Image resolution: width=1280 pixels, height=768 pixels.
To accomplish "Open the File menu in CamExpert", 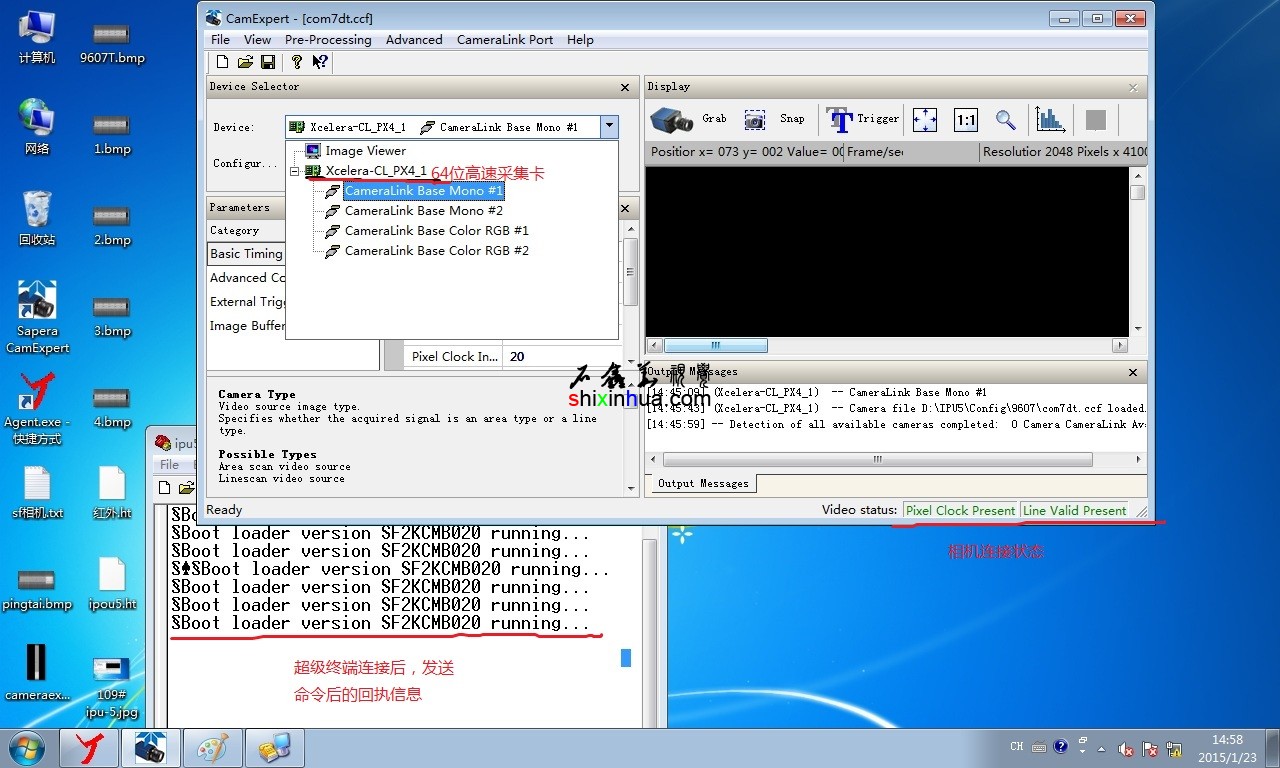I will click(220, 40).
